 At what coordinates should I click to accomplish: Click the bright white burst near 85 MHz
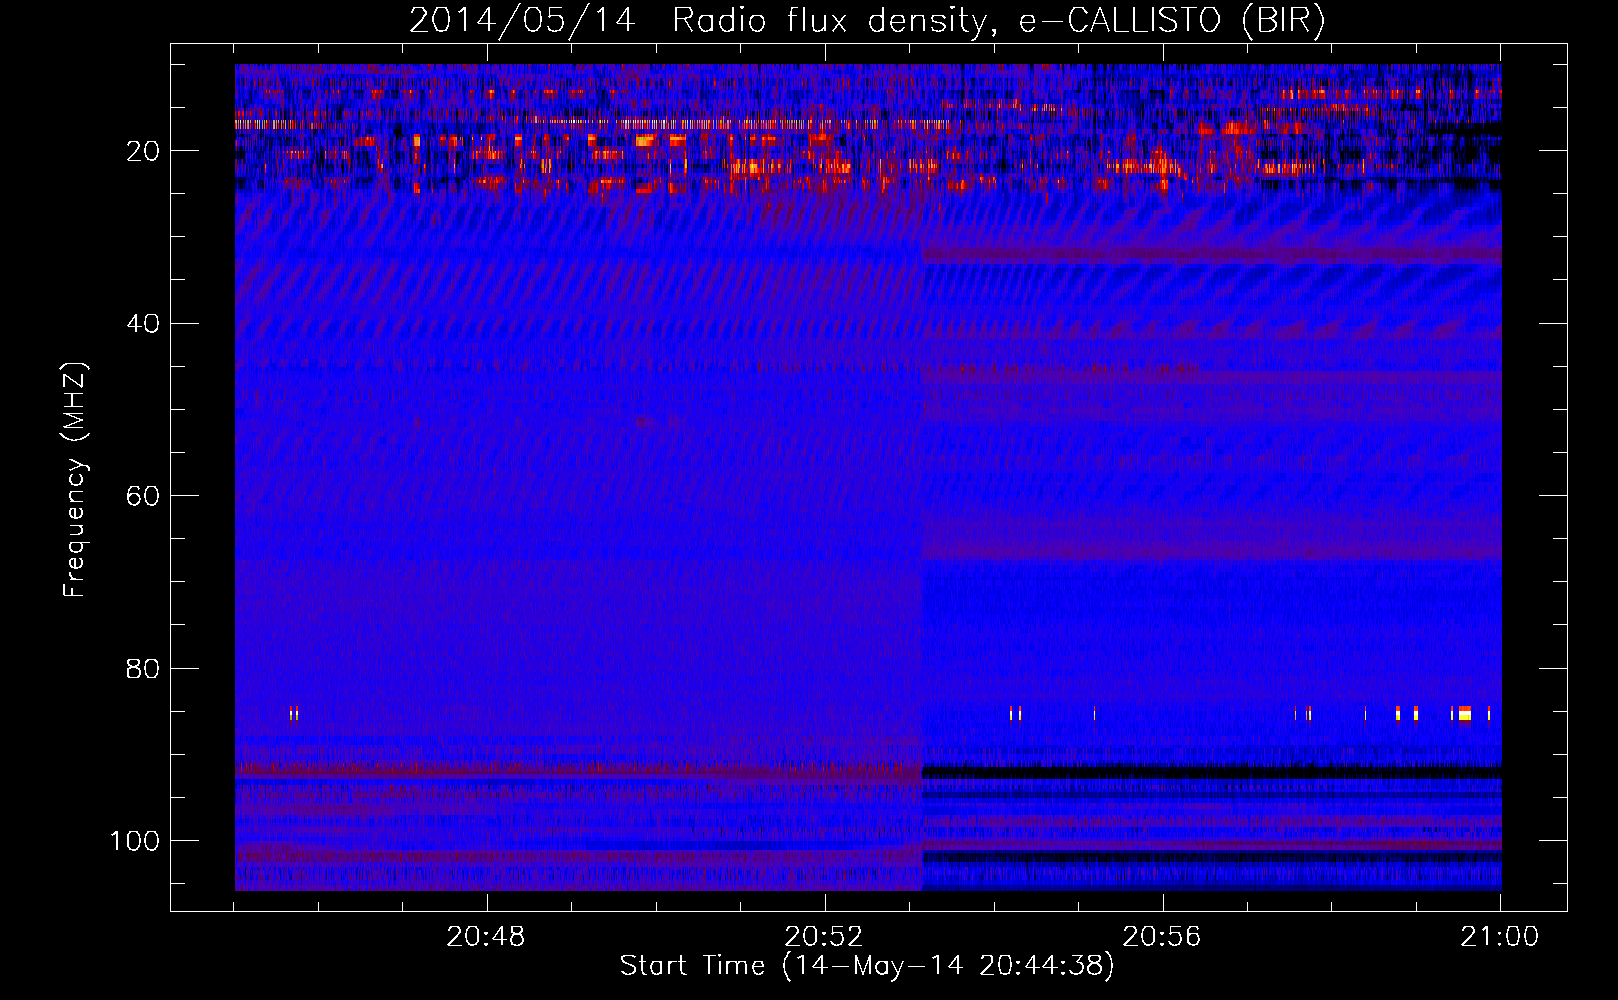click(1465, 713)
